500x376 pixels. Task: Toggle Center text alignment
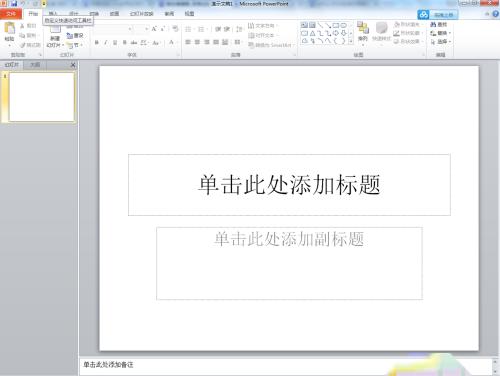click(197, 42)
